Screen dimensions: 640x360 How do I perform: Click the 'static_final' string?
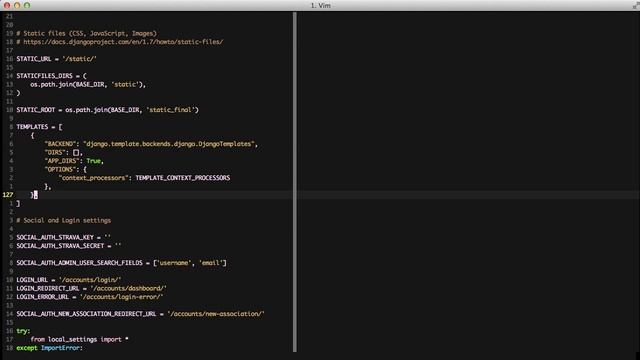coord(170,110)
